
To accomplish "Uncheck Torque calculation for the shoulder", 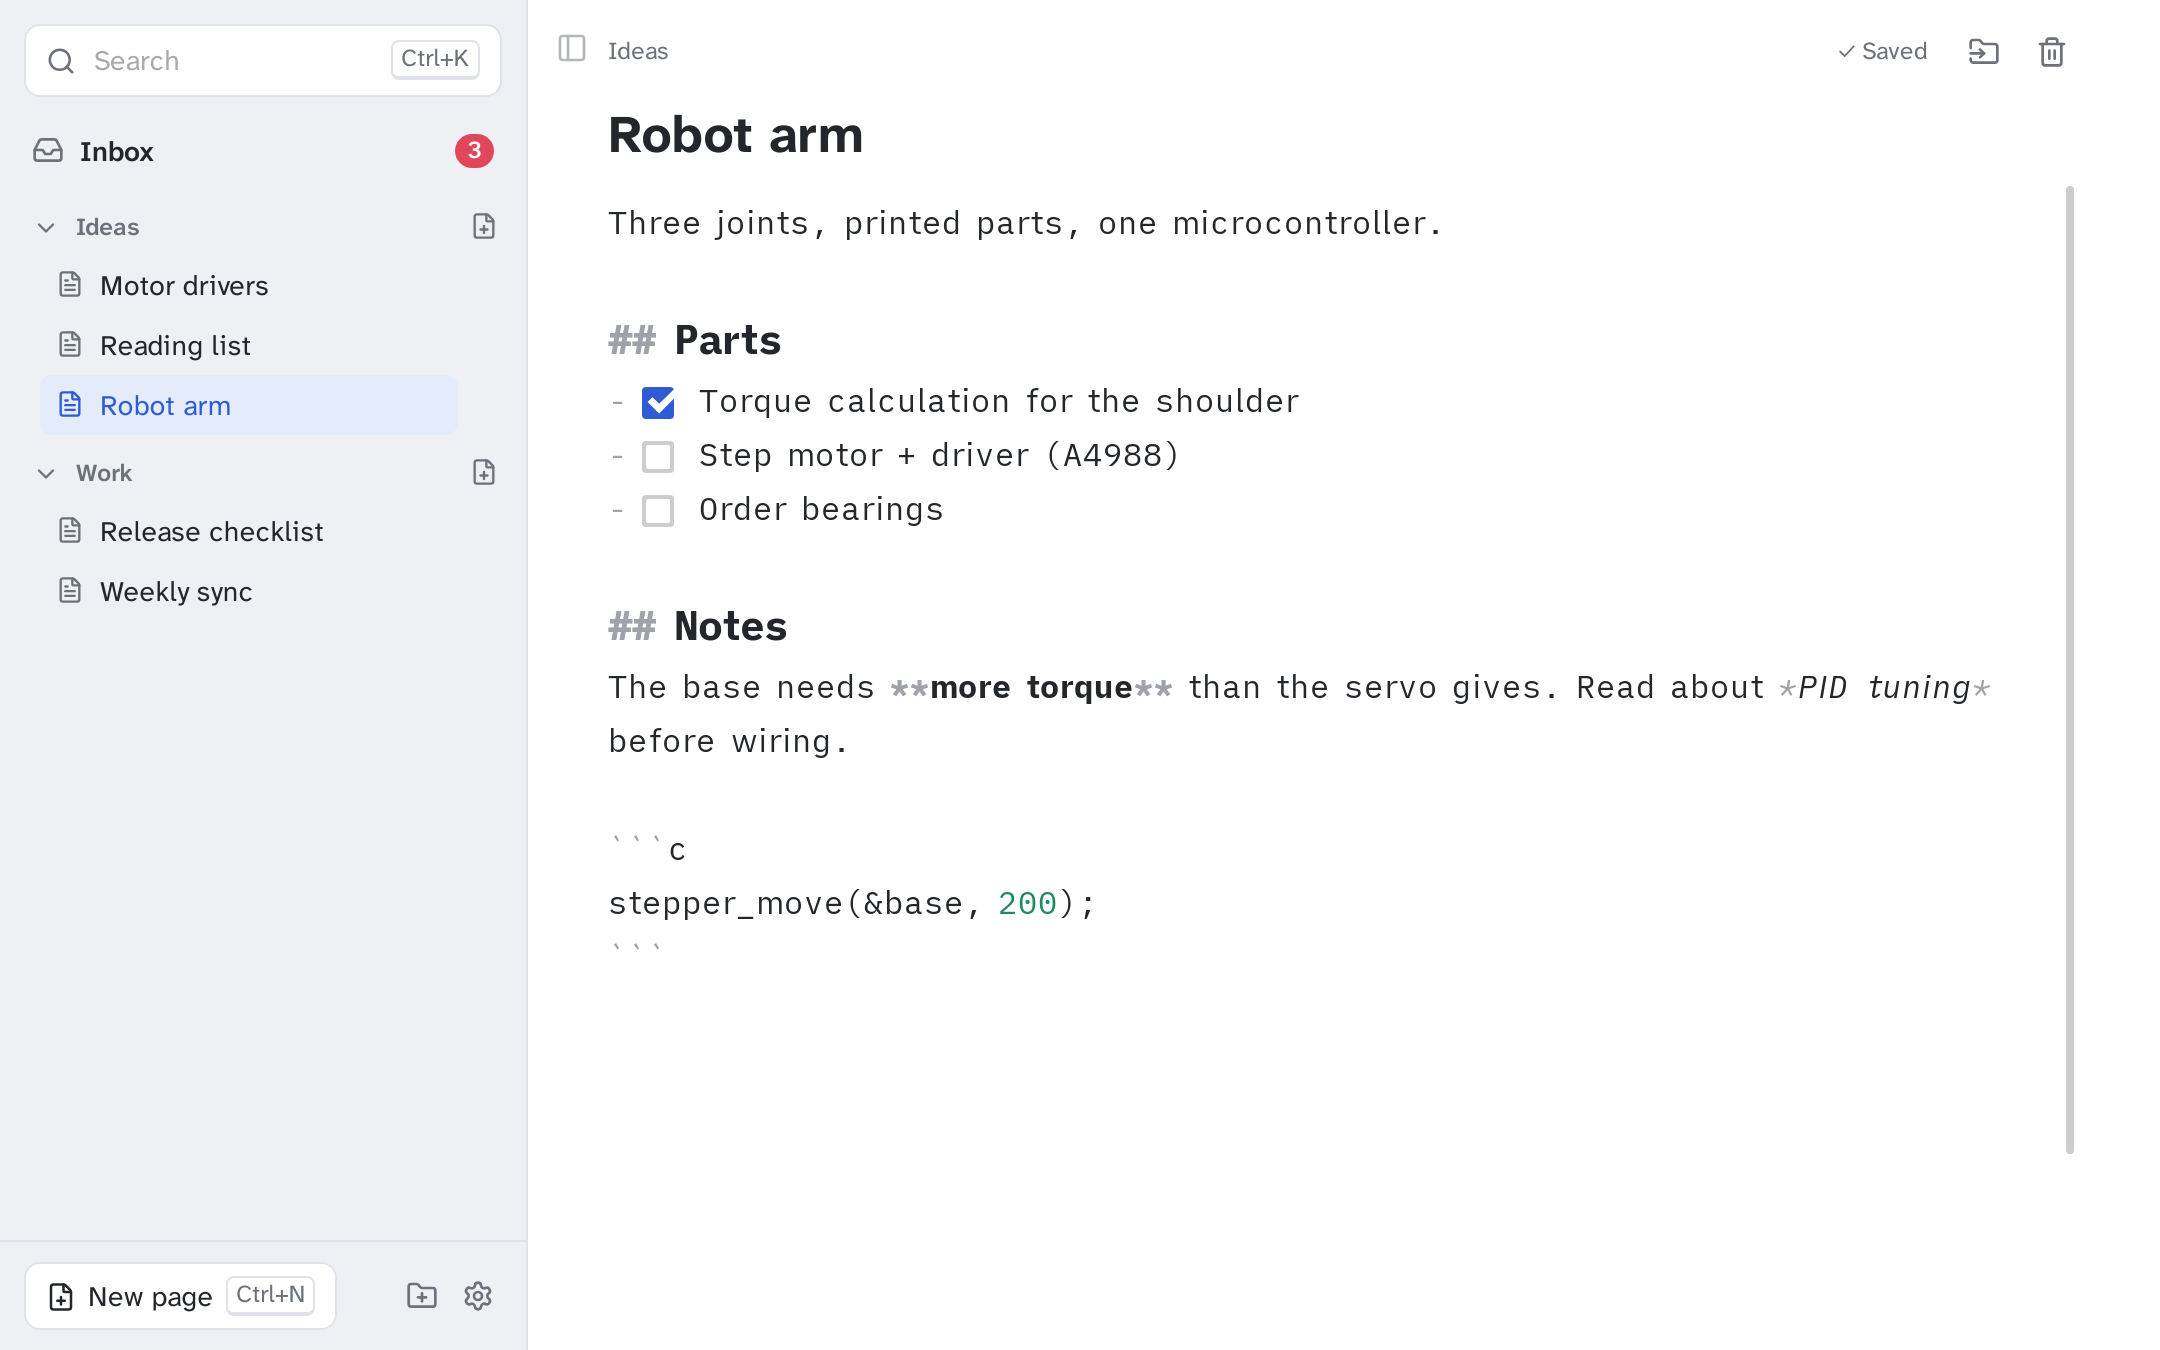I will click(x=658, y=403).
